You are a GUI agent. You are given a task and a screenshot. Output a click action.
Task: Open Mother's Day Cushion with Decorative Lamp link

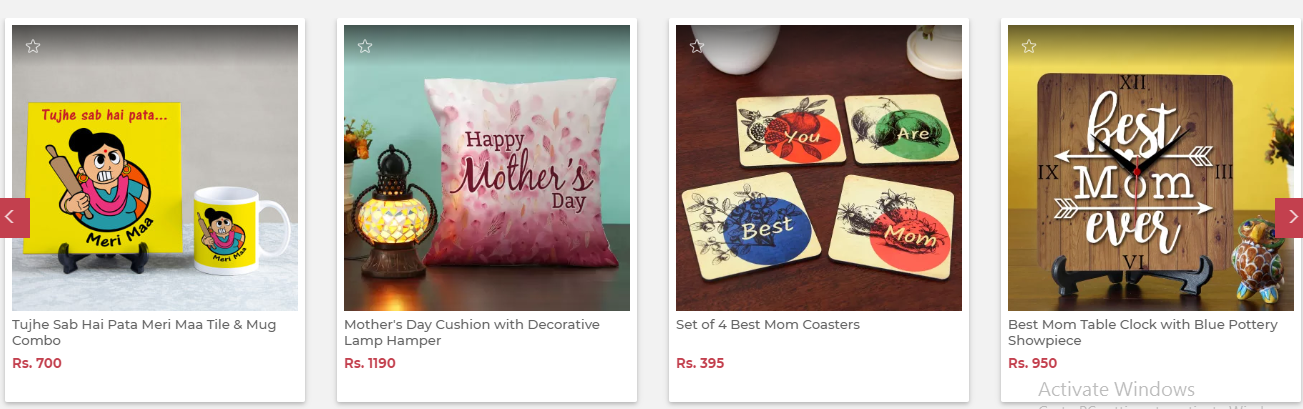(472, 332)
